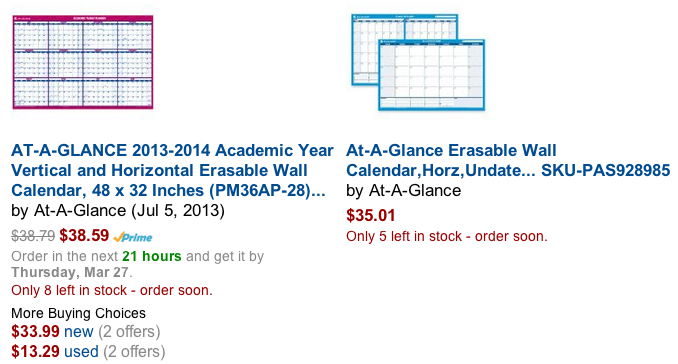This screenshot has height=364, width=678.
Task: Click 'Only 8 left in stock' notice
Action: pos(112,290)
